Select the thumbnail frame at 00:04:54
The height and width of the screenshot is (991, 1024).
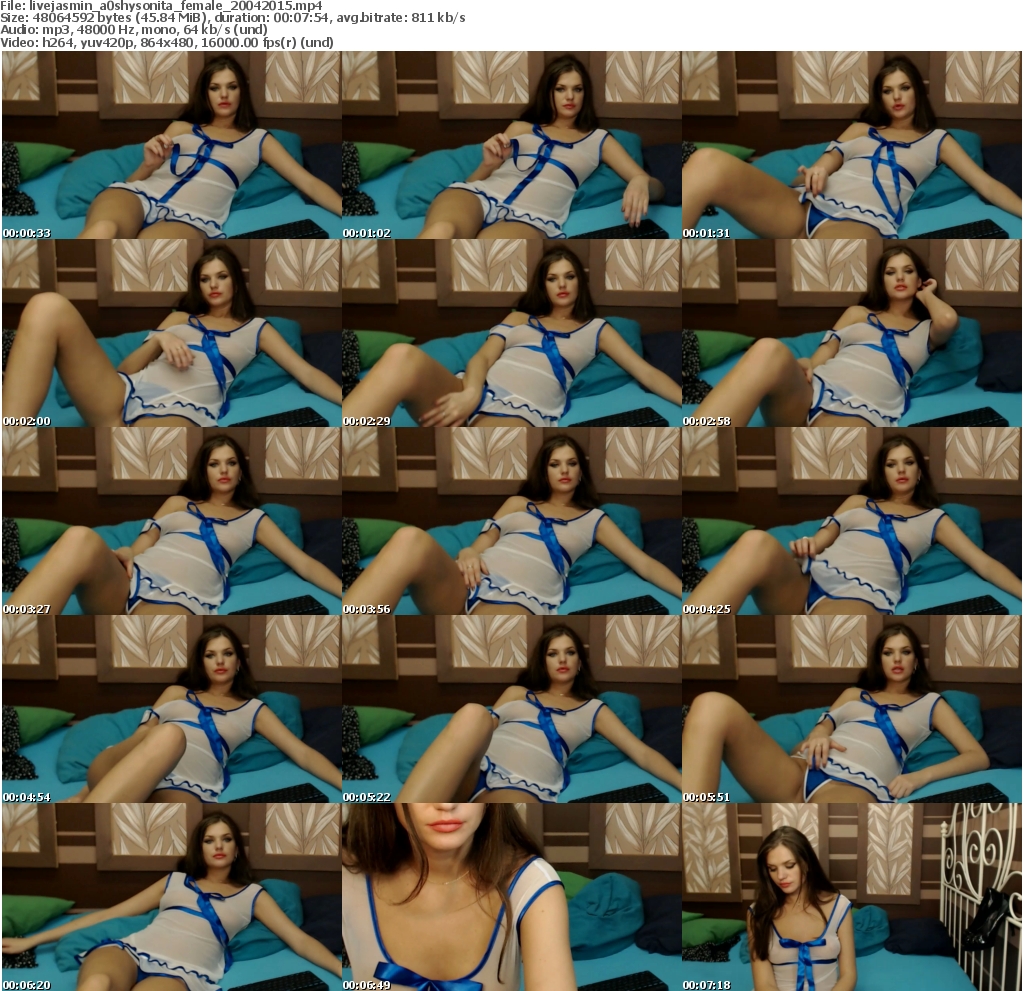pos(172,709)
